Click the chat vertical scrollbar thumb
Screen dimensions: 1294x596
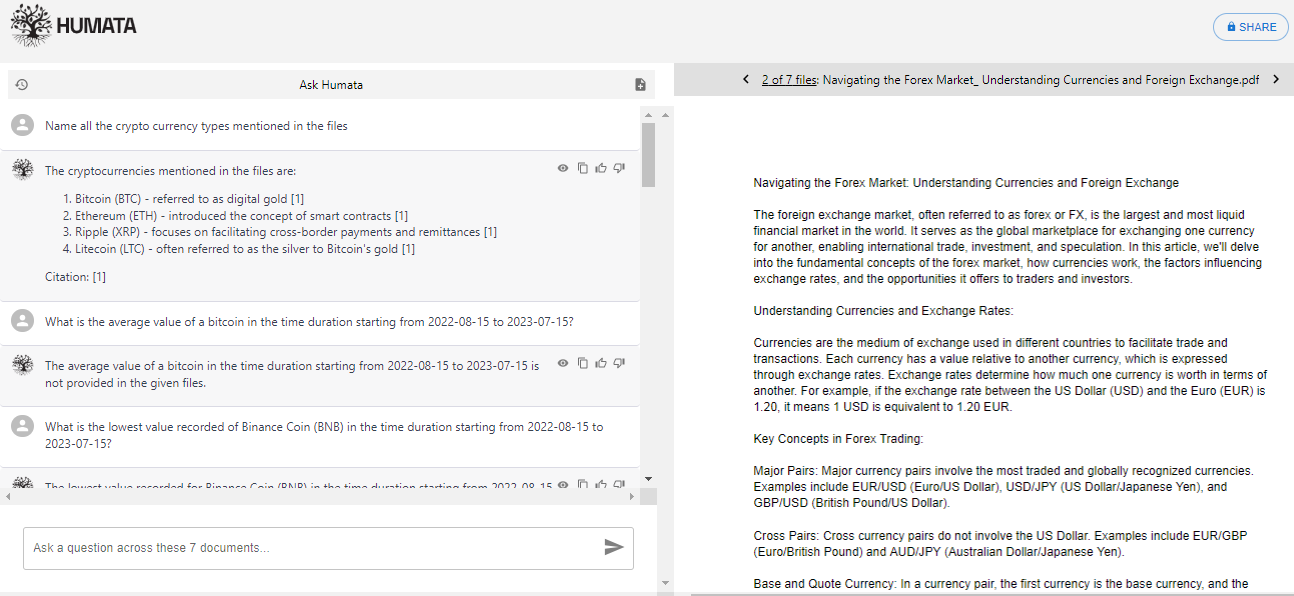click(648, 155)
